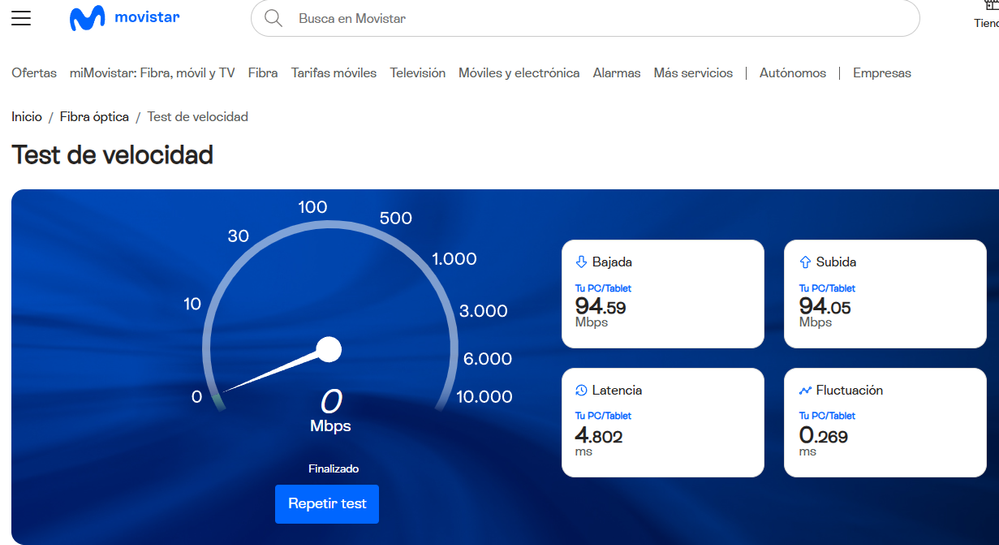Click the Bajada download arrow icon
The image size is (999, 545).
click(x=581, y=262)
